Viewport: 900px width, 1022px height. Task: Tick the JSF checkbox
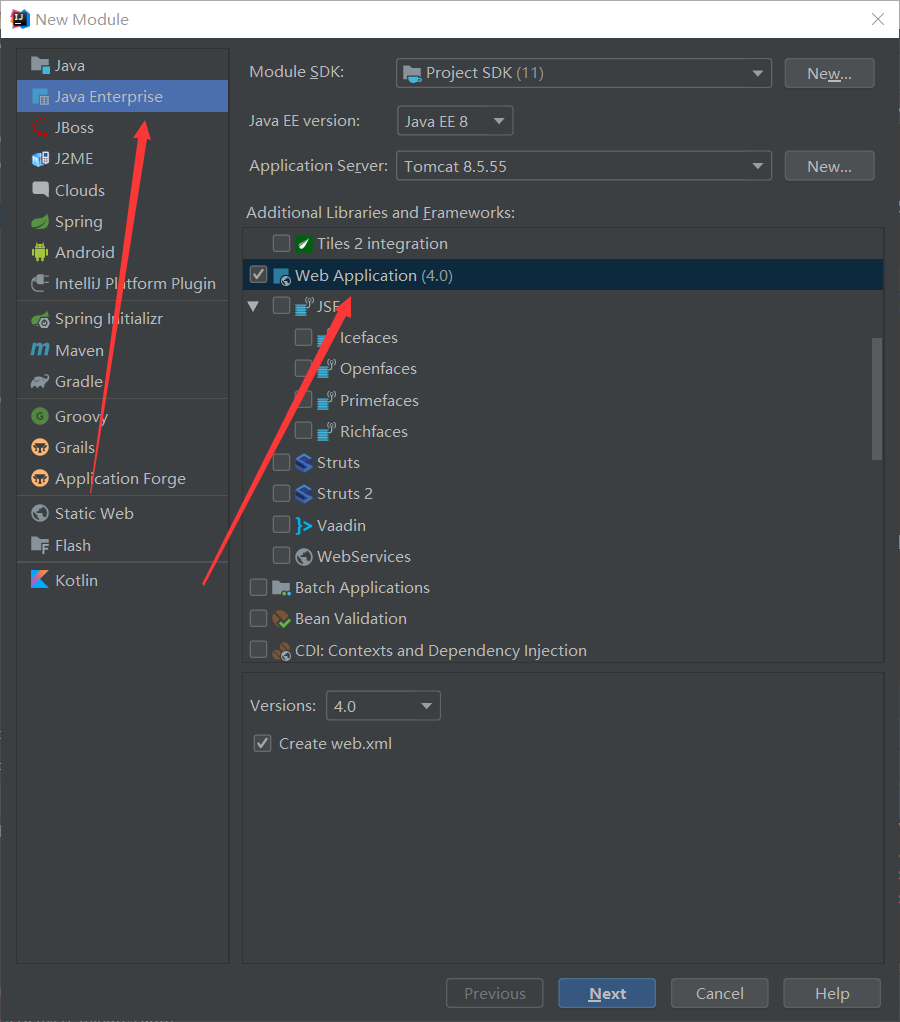coord(282,305)
